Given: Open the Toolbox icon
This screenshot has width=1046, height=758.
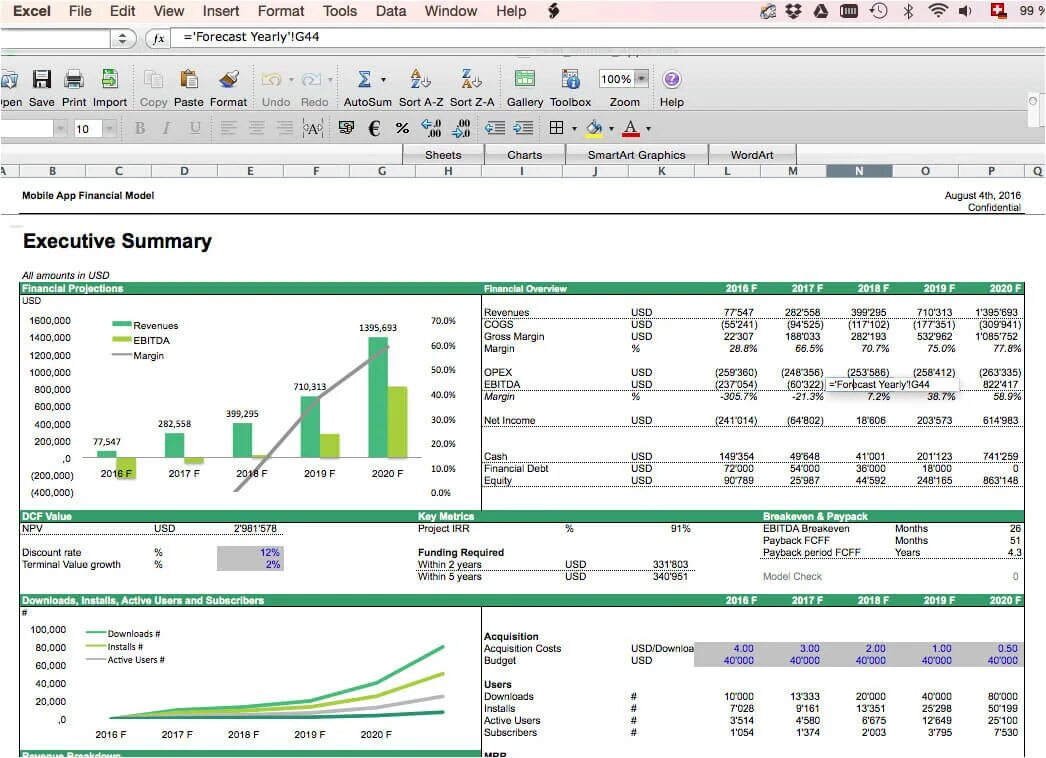Looking at the screenshot, I should tap(570, 79).
